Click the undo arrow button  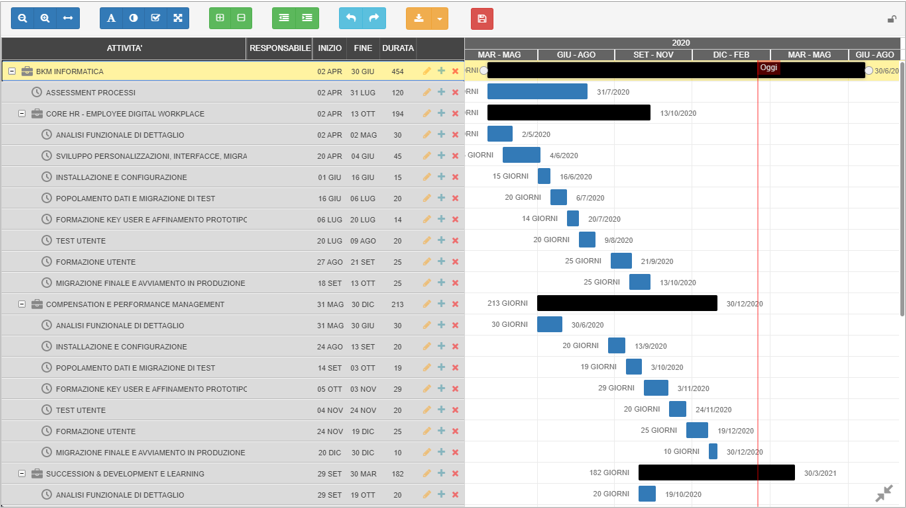point(351,18)
